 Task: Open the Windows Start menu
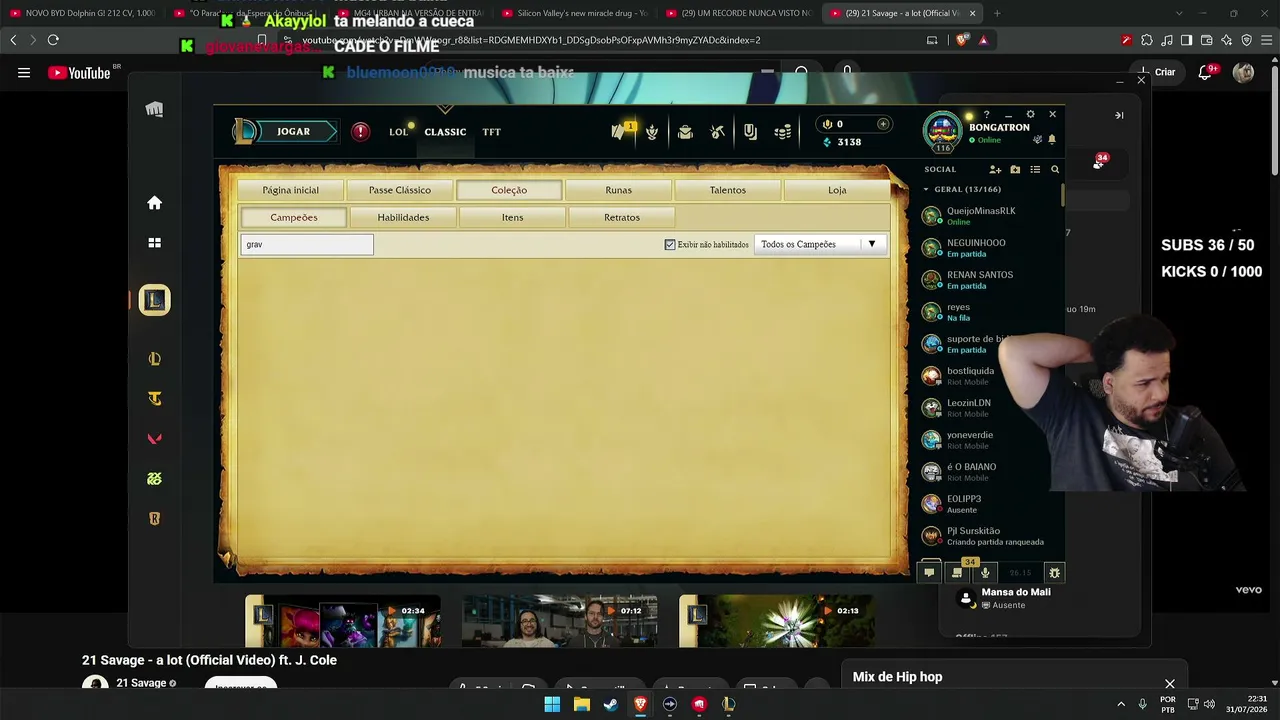click(x=552, y=704)
